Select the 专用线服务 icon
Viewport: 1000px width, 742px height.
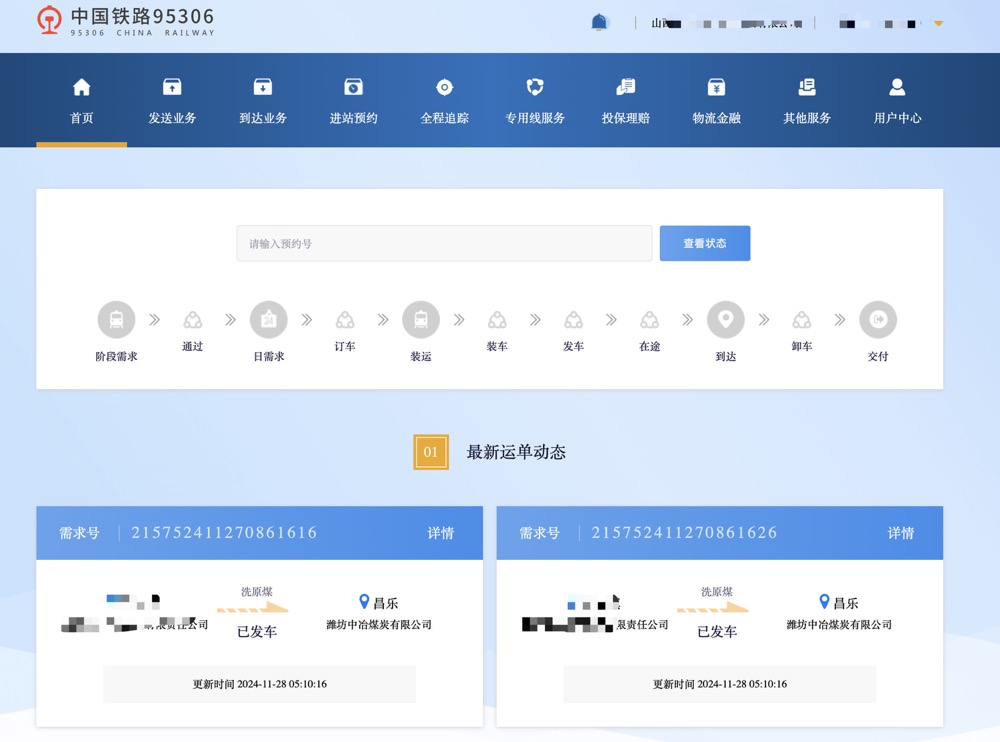[535, 88]
